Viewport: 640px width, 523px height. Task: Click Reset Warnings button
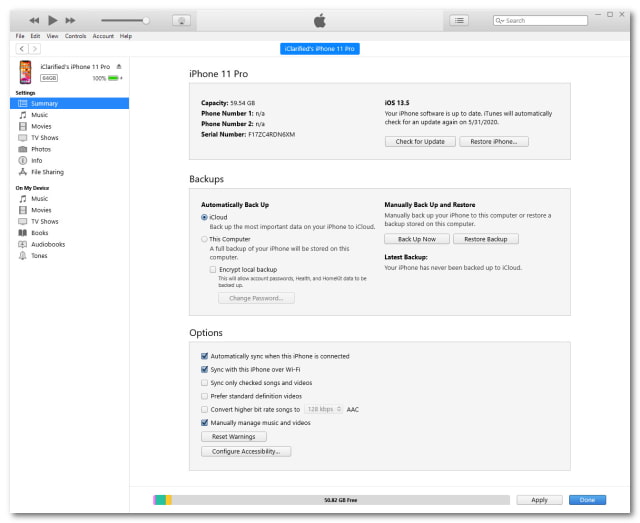pos(234,437)
